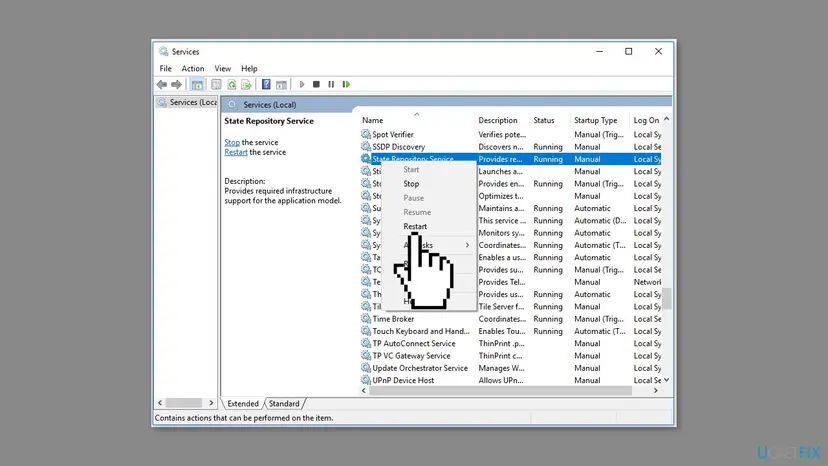The height and width of the screenshot is (466, 828).
Task: Switch to the Extended tab
Action: (x=243, y=404)
